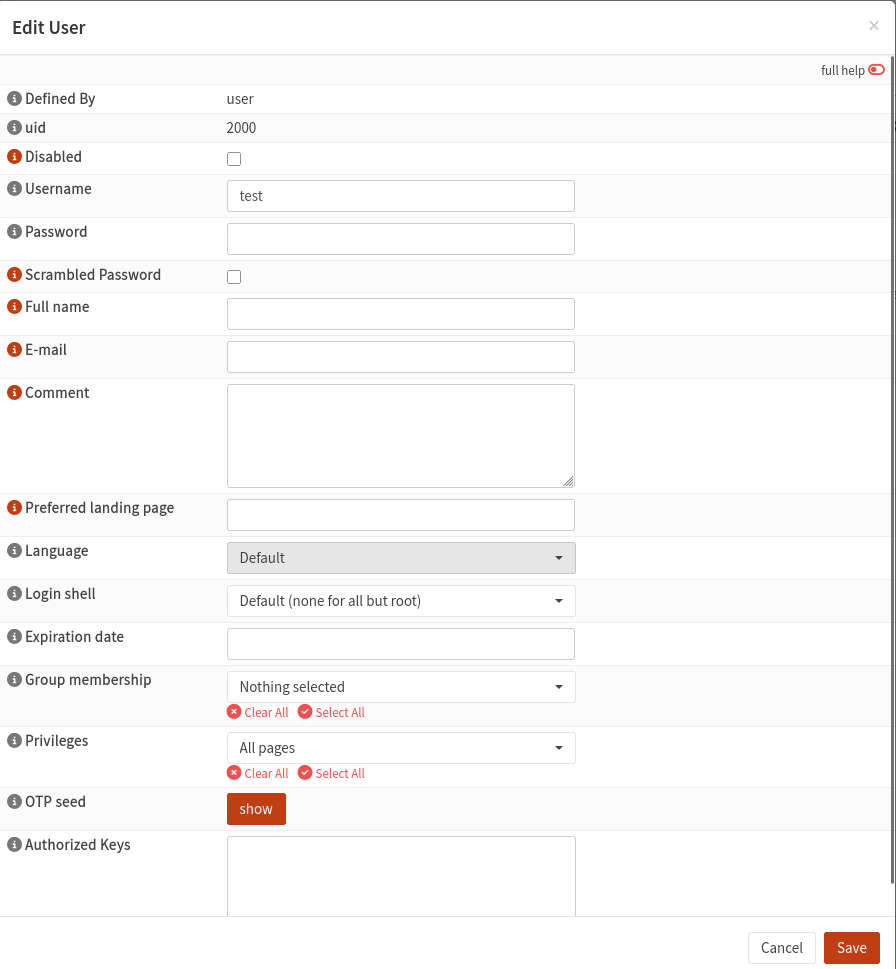Click show to reveal the OTP seed

(256, 808)
